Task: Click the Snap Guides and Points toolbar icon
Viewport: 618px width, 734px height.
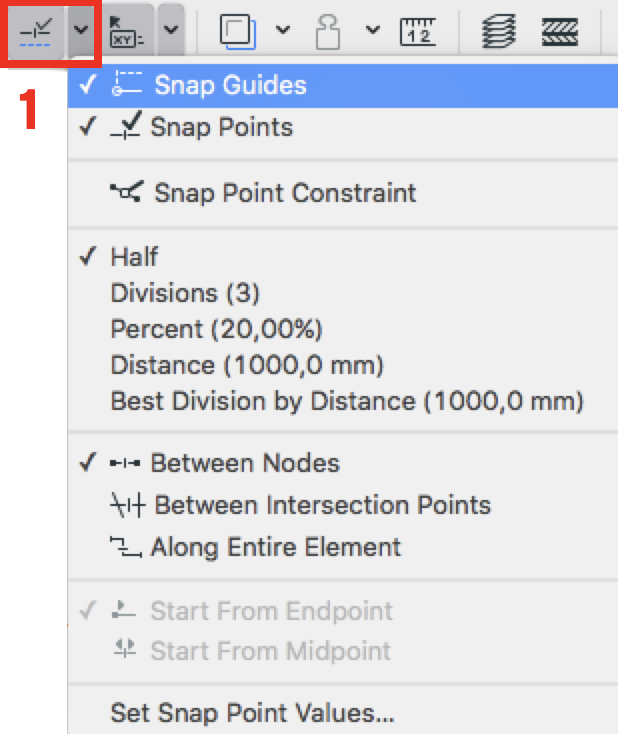Action: pos(35,33)
